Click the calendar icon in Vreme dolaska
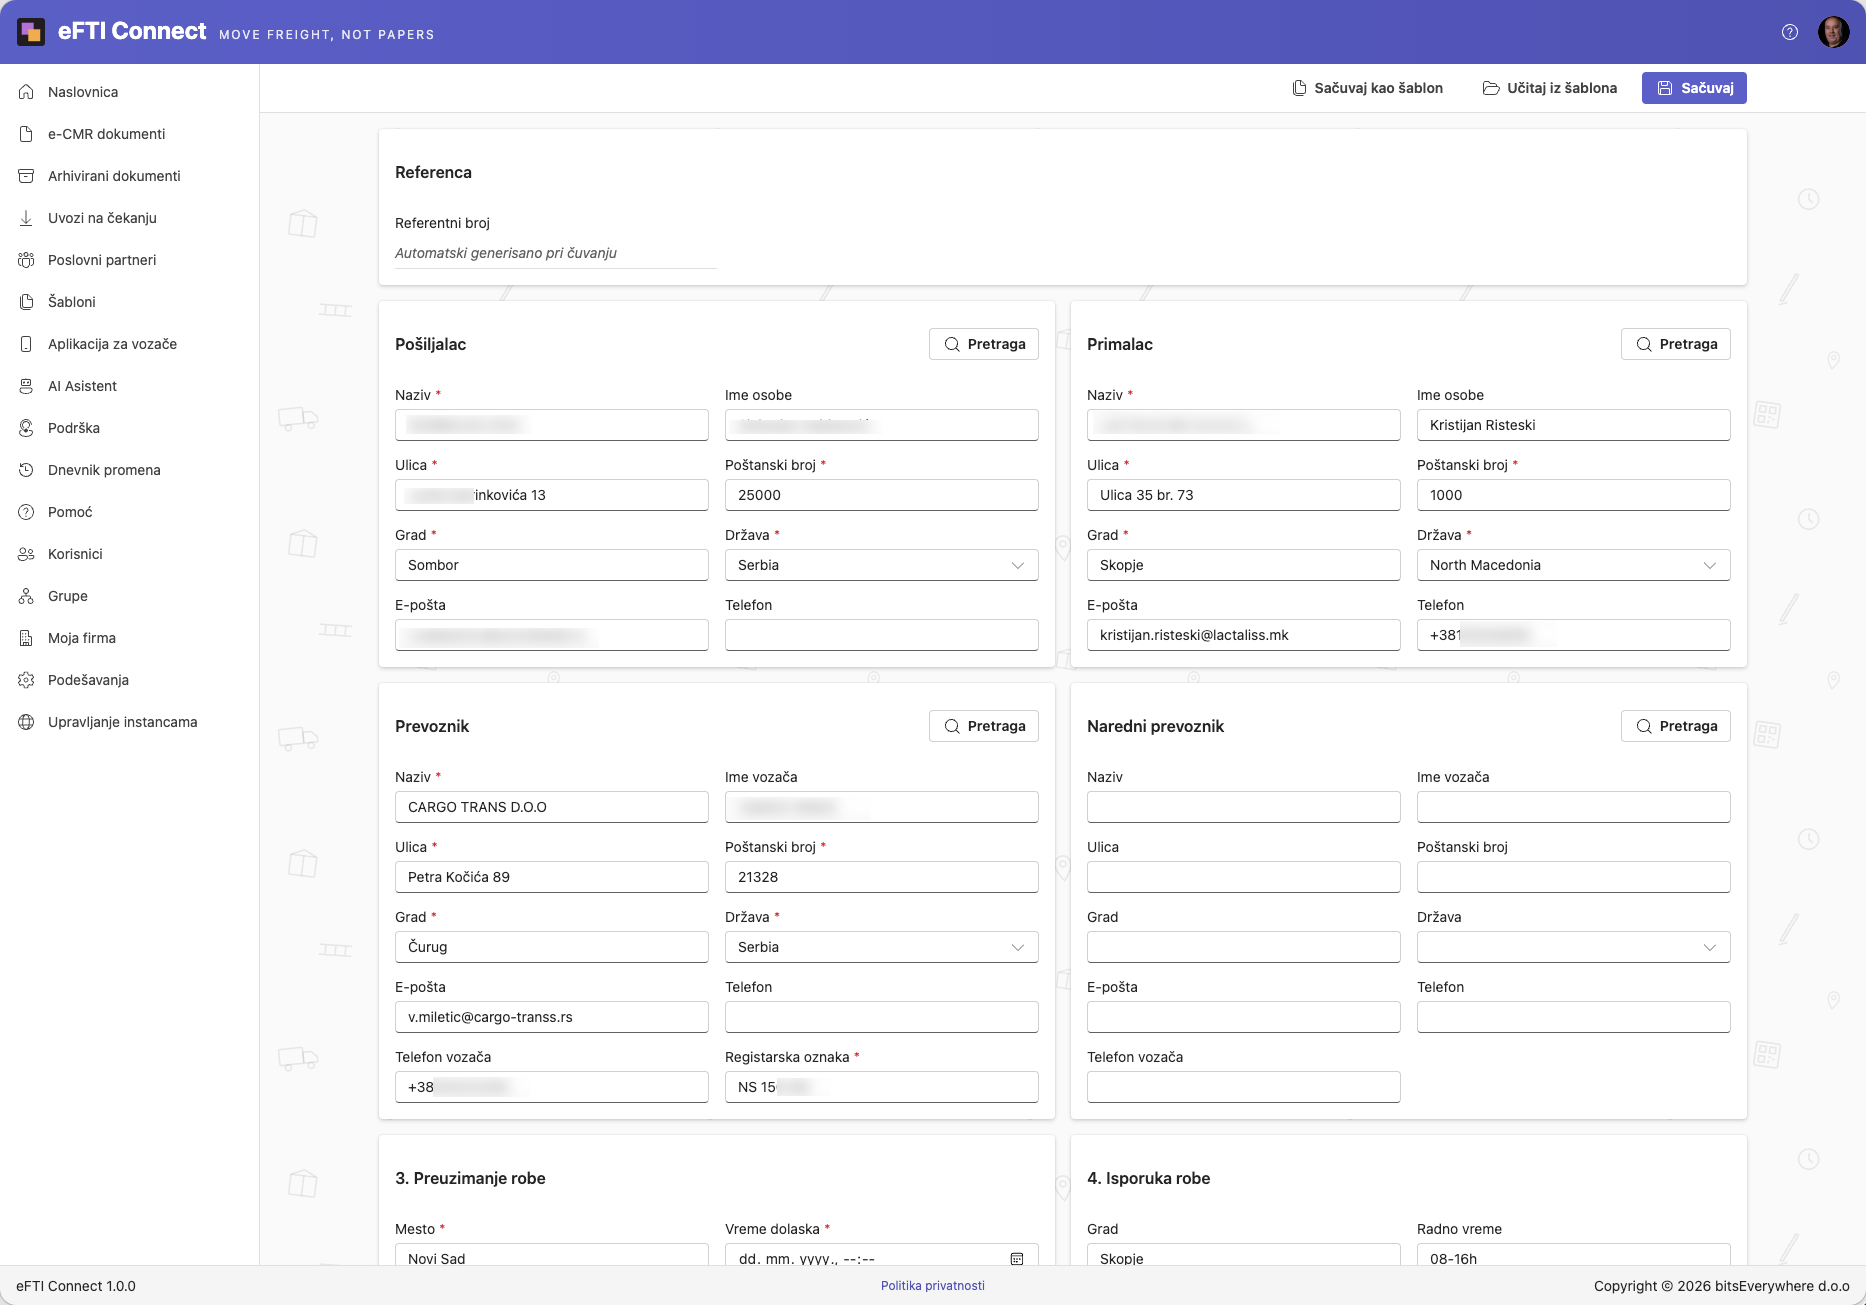Image resolution: width=1866 pixels, height=1305 pixels. (1017, 1259)
